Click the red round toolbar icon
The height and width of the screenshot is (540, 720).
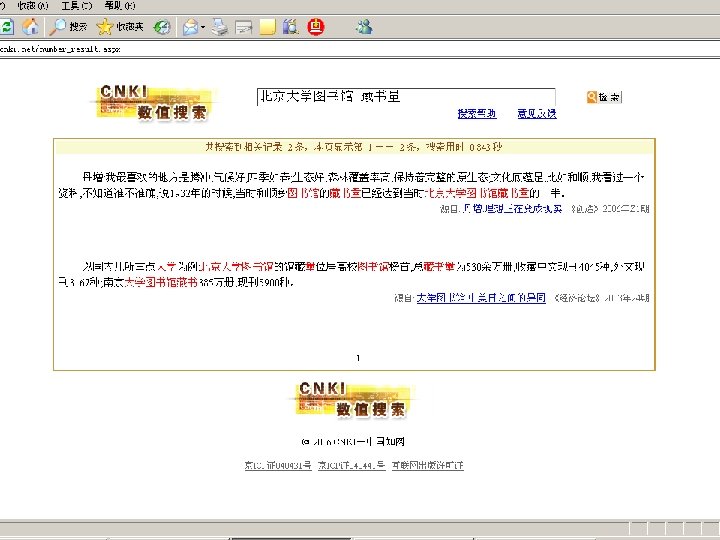click(315, 27)
